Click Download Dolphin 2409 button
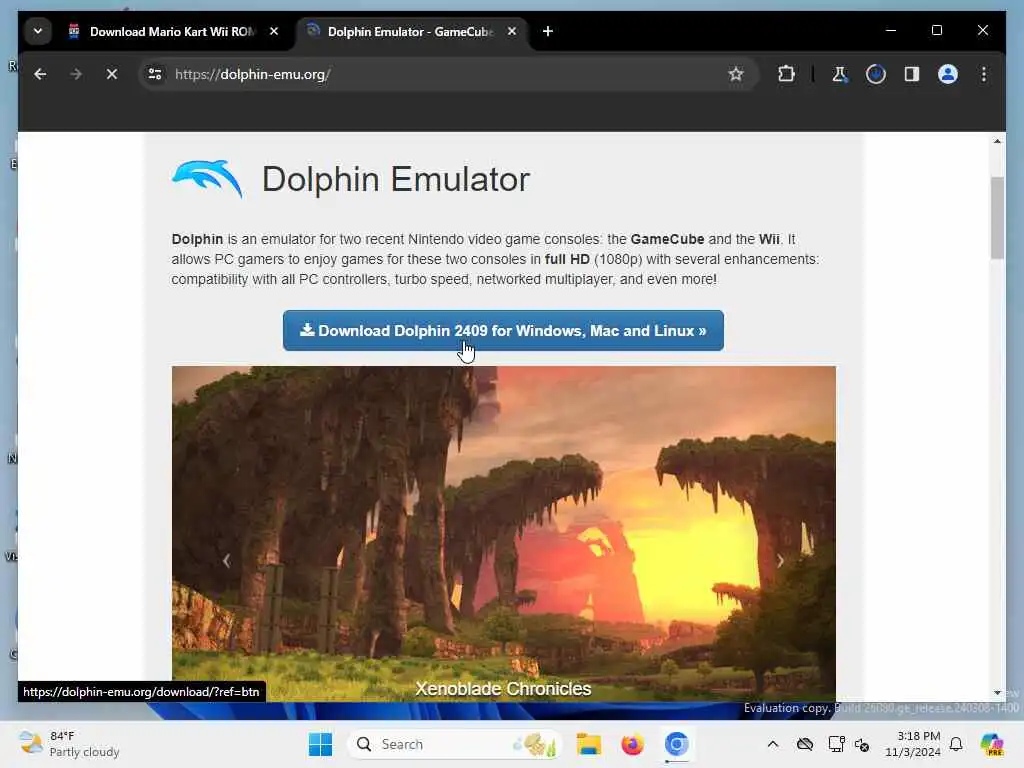 click(x=503, y=330)
